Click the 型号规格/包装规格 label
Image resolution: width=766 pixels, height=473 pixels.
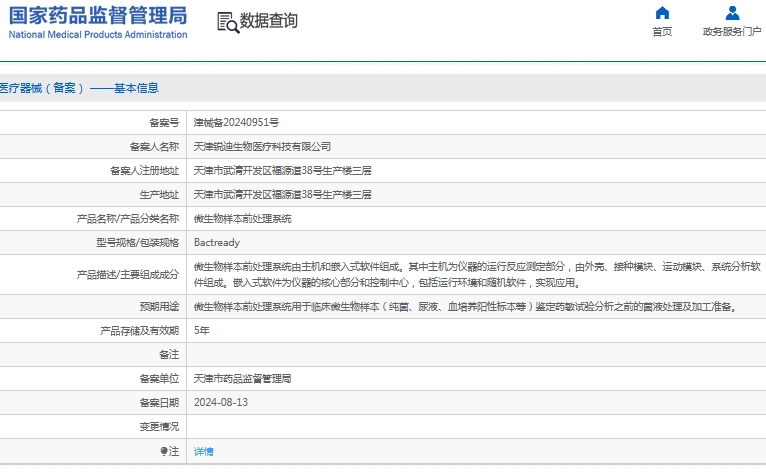[138, 243]
